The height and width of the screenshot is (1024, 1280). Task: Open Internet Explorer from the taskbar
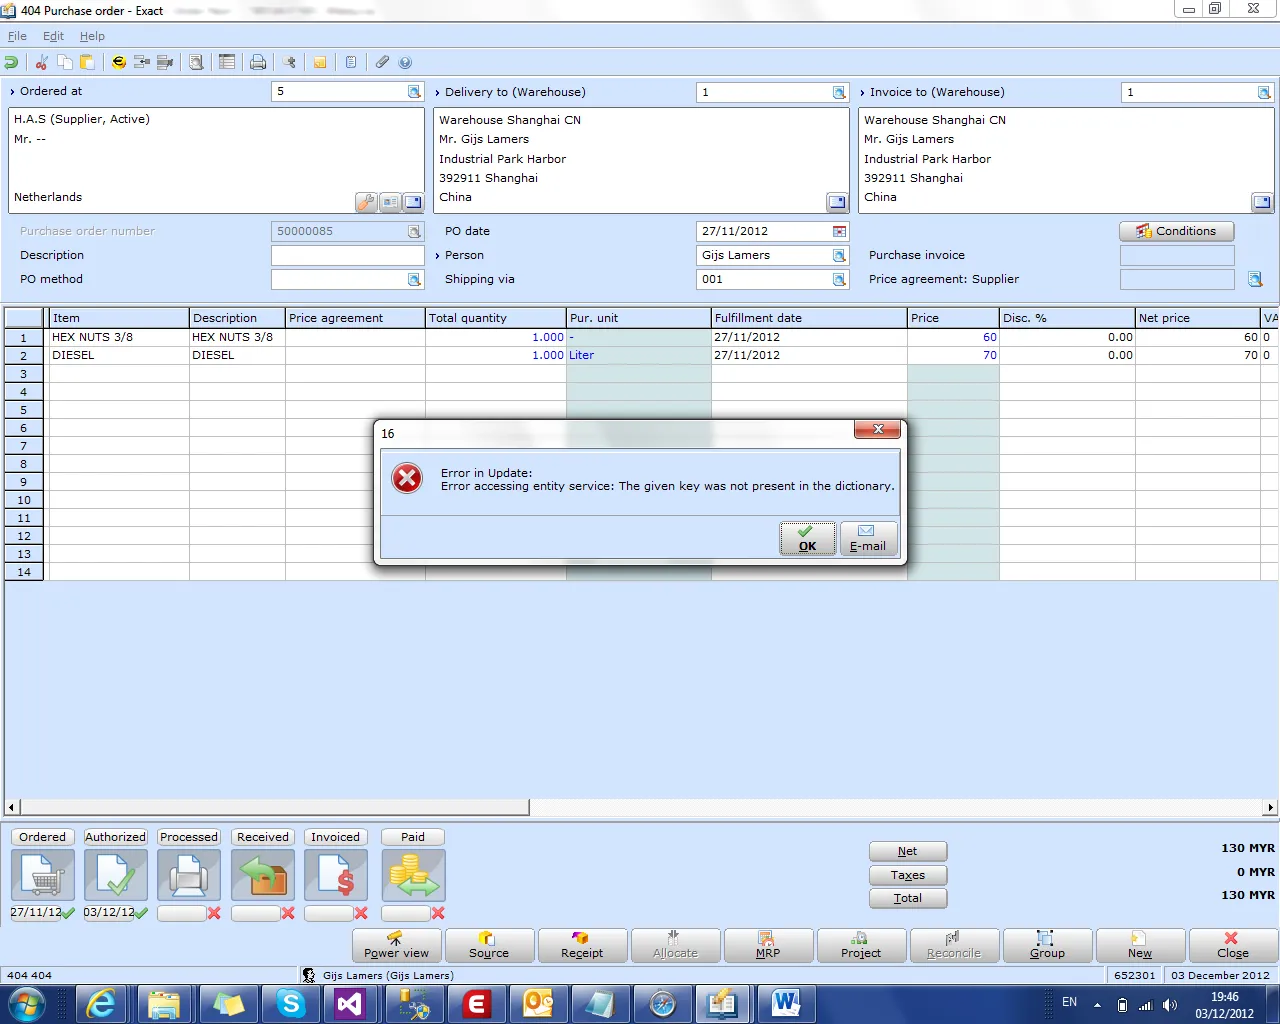point(101,1003)
